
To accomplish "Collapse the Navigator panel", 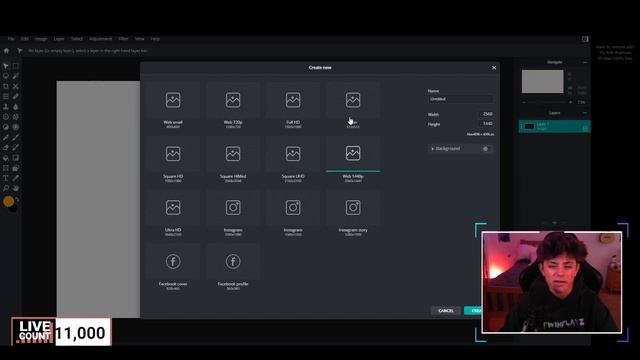I will point(585,62).
